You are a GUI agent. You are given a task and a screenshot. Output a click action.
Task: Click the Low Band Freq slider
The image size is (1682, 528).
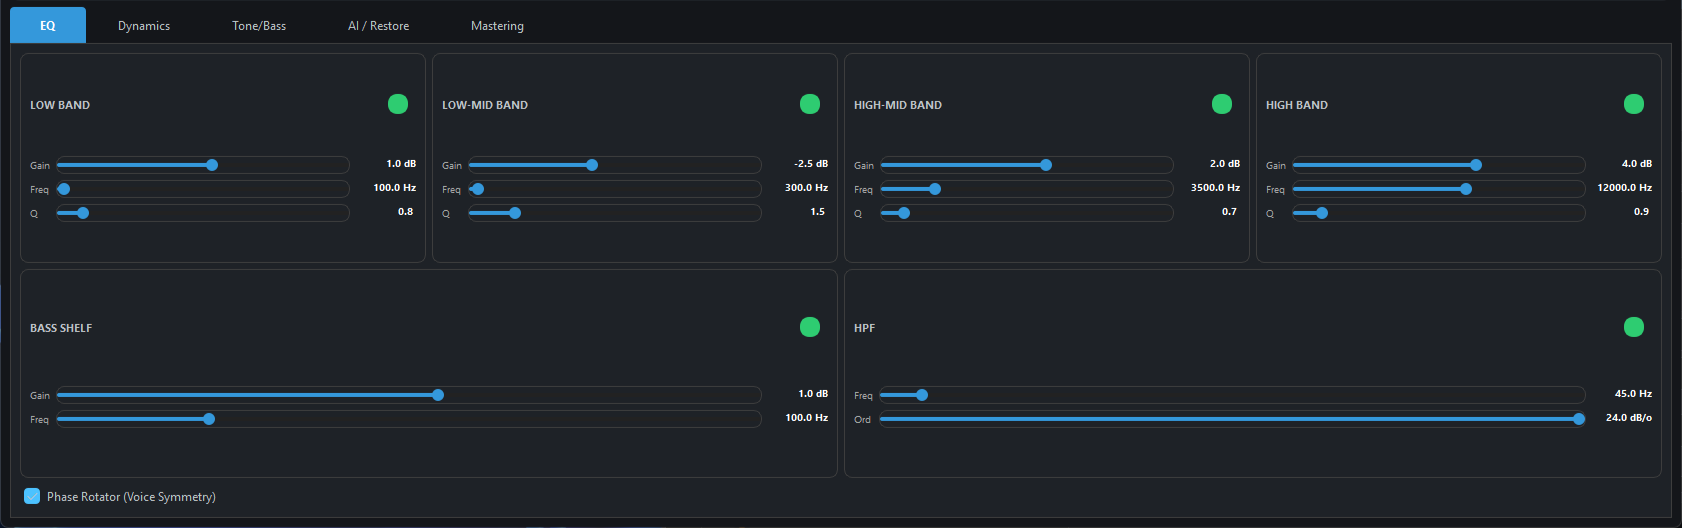tap(203, 189)
